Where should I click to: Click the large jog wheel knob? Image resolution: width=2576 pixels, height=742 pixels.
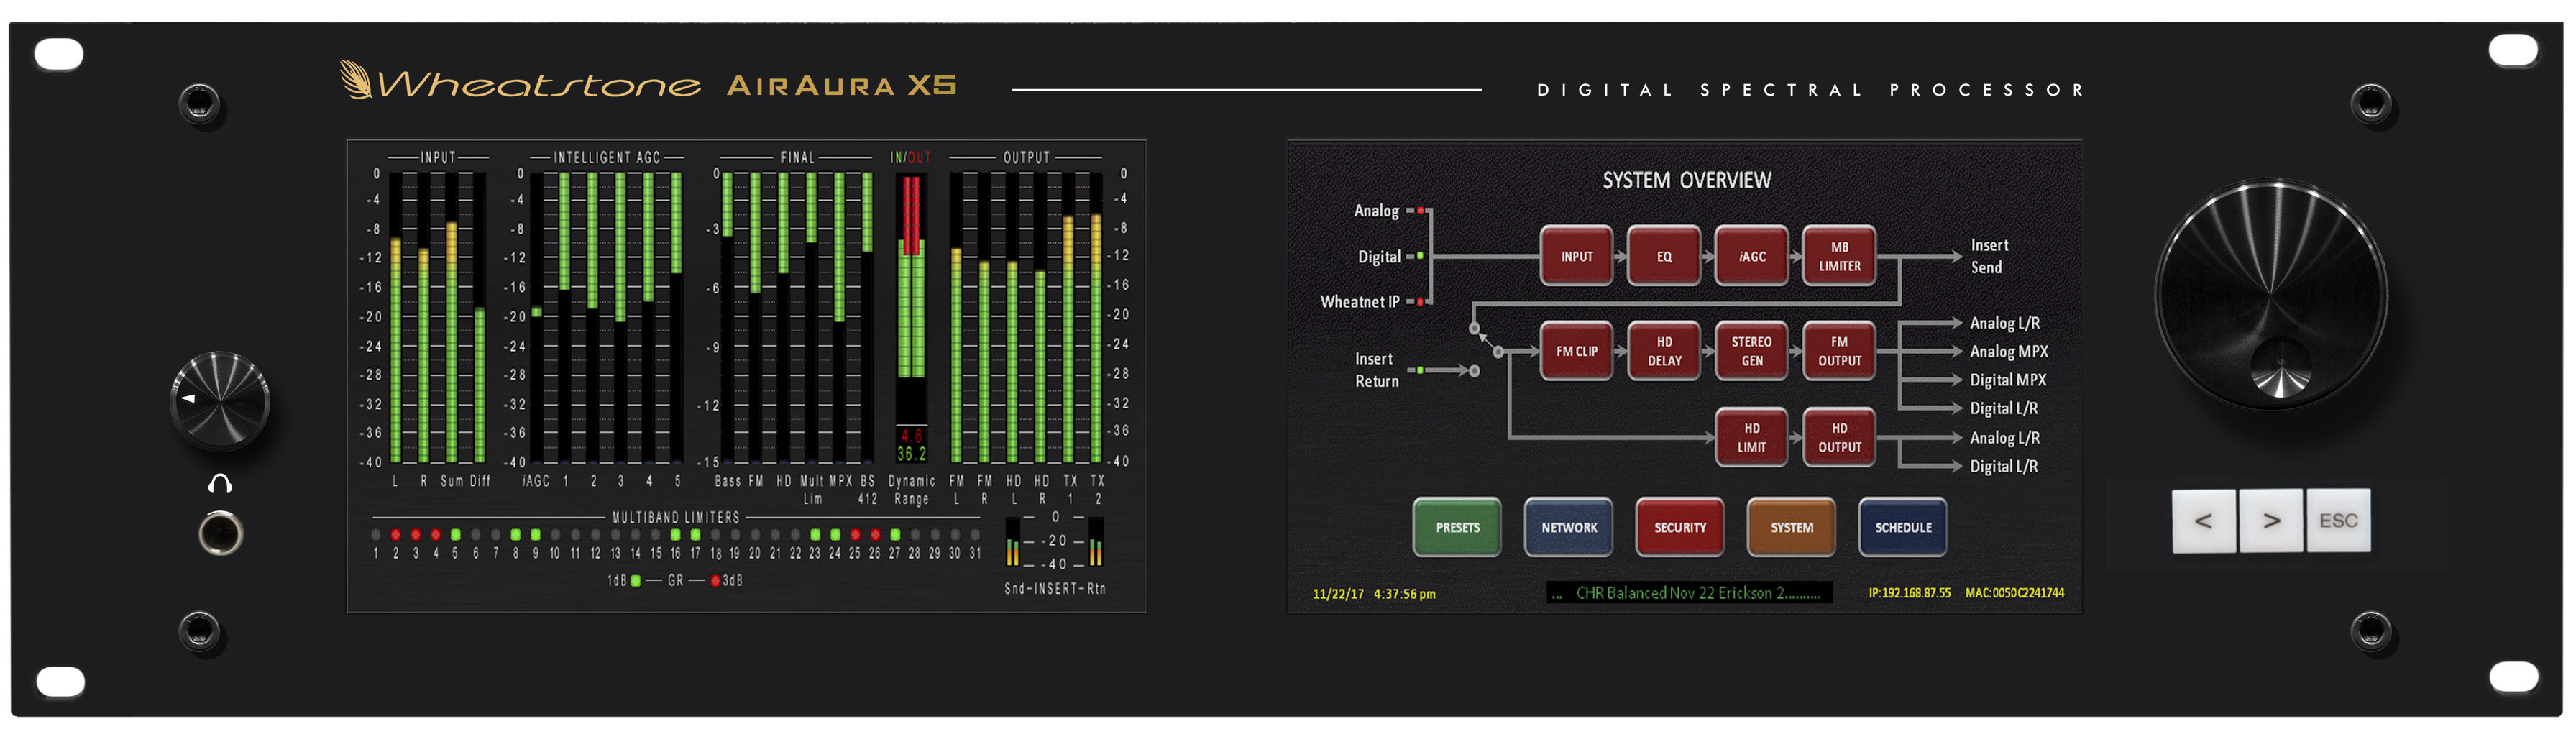click(2271, 295)
